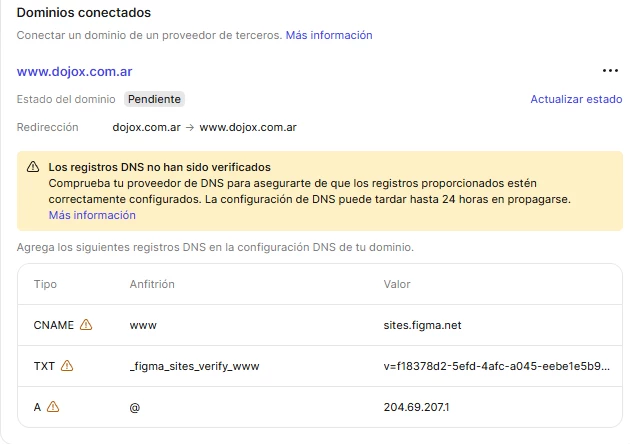This screenshot has width=630, height=444.
Task: Click the warning icon next to the A record
Action: point(53,407)
